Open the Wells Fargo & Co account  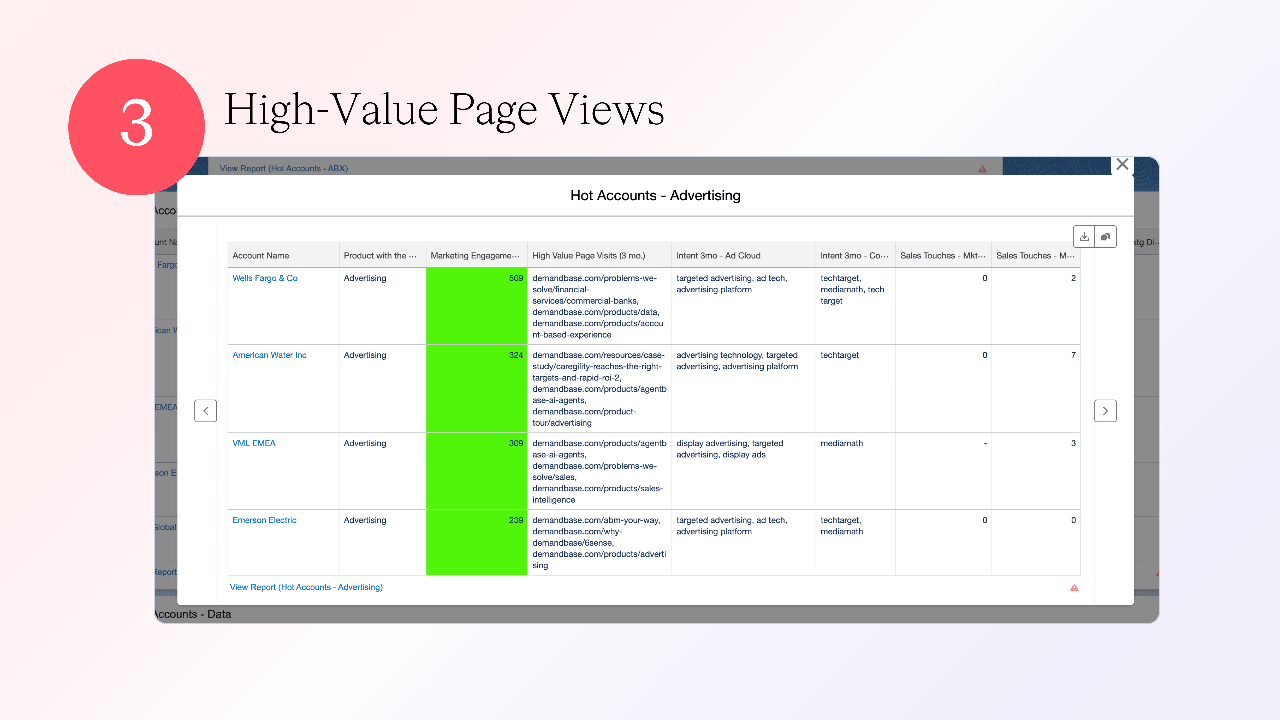pyautogui.click(x=265, y=278)
